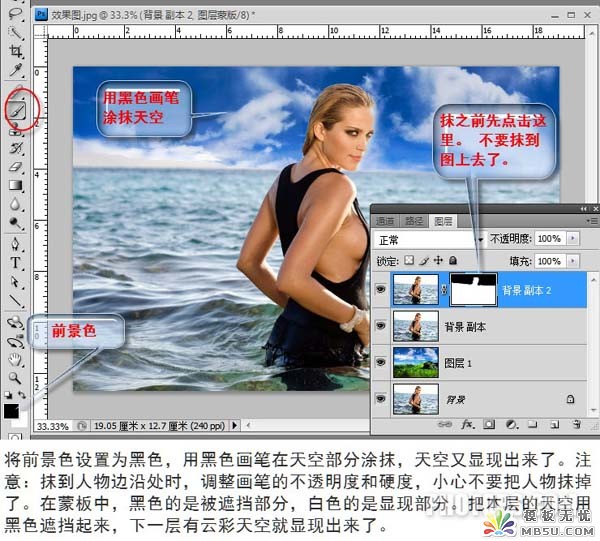This screenshot has width=600, height=541.
Task: Select the Blur tool
Action: click(15, 204)
